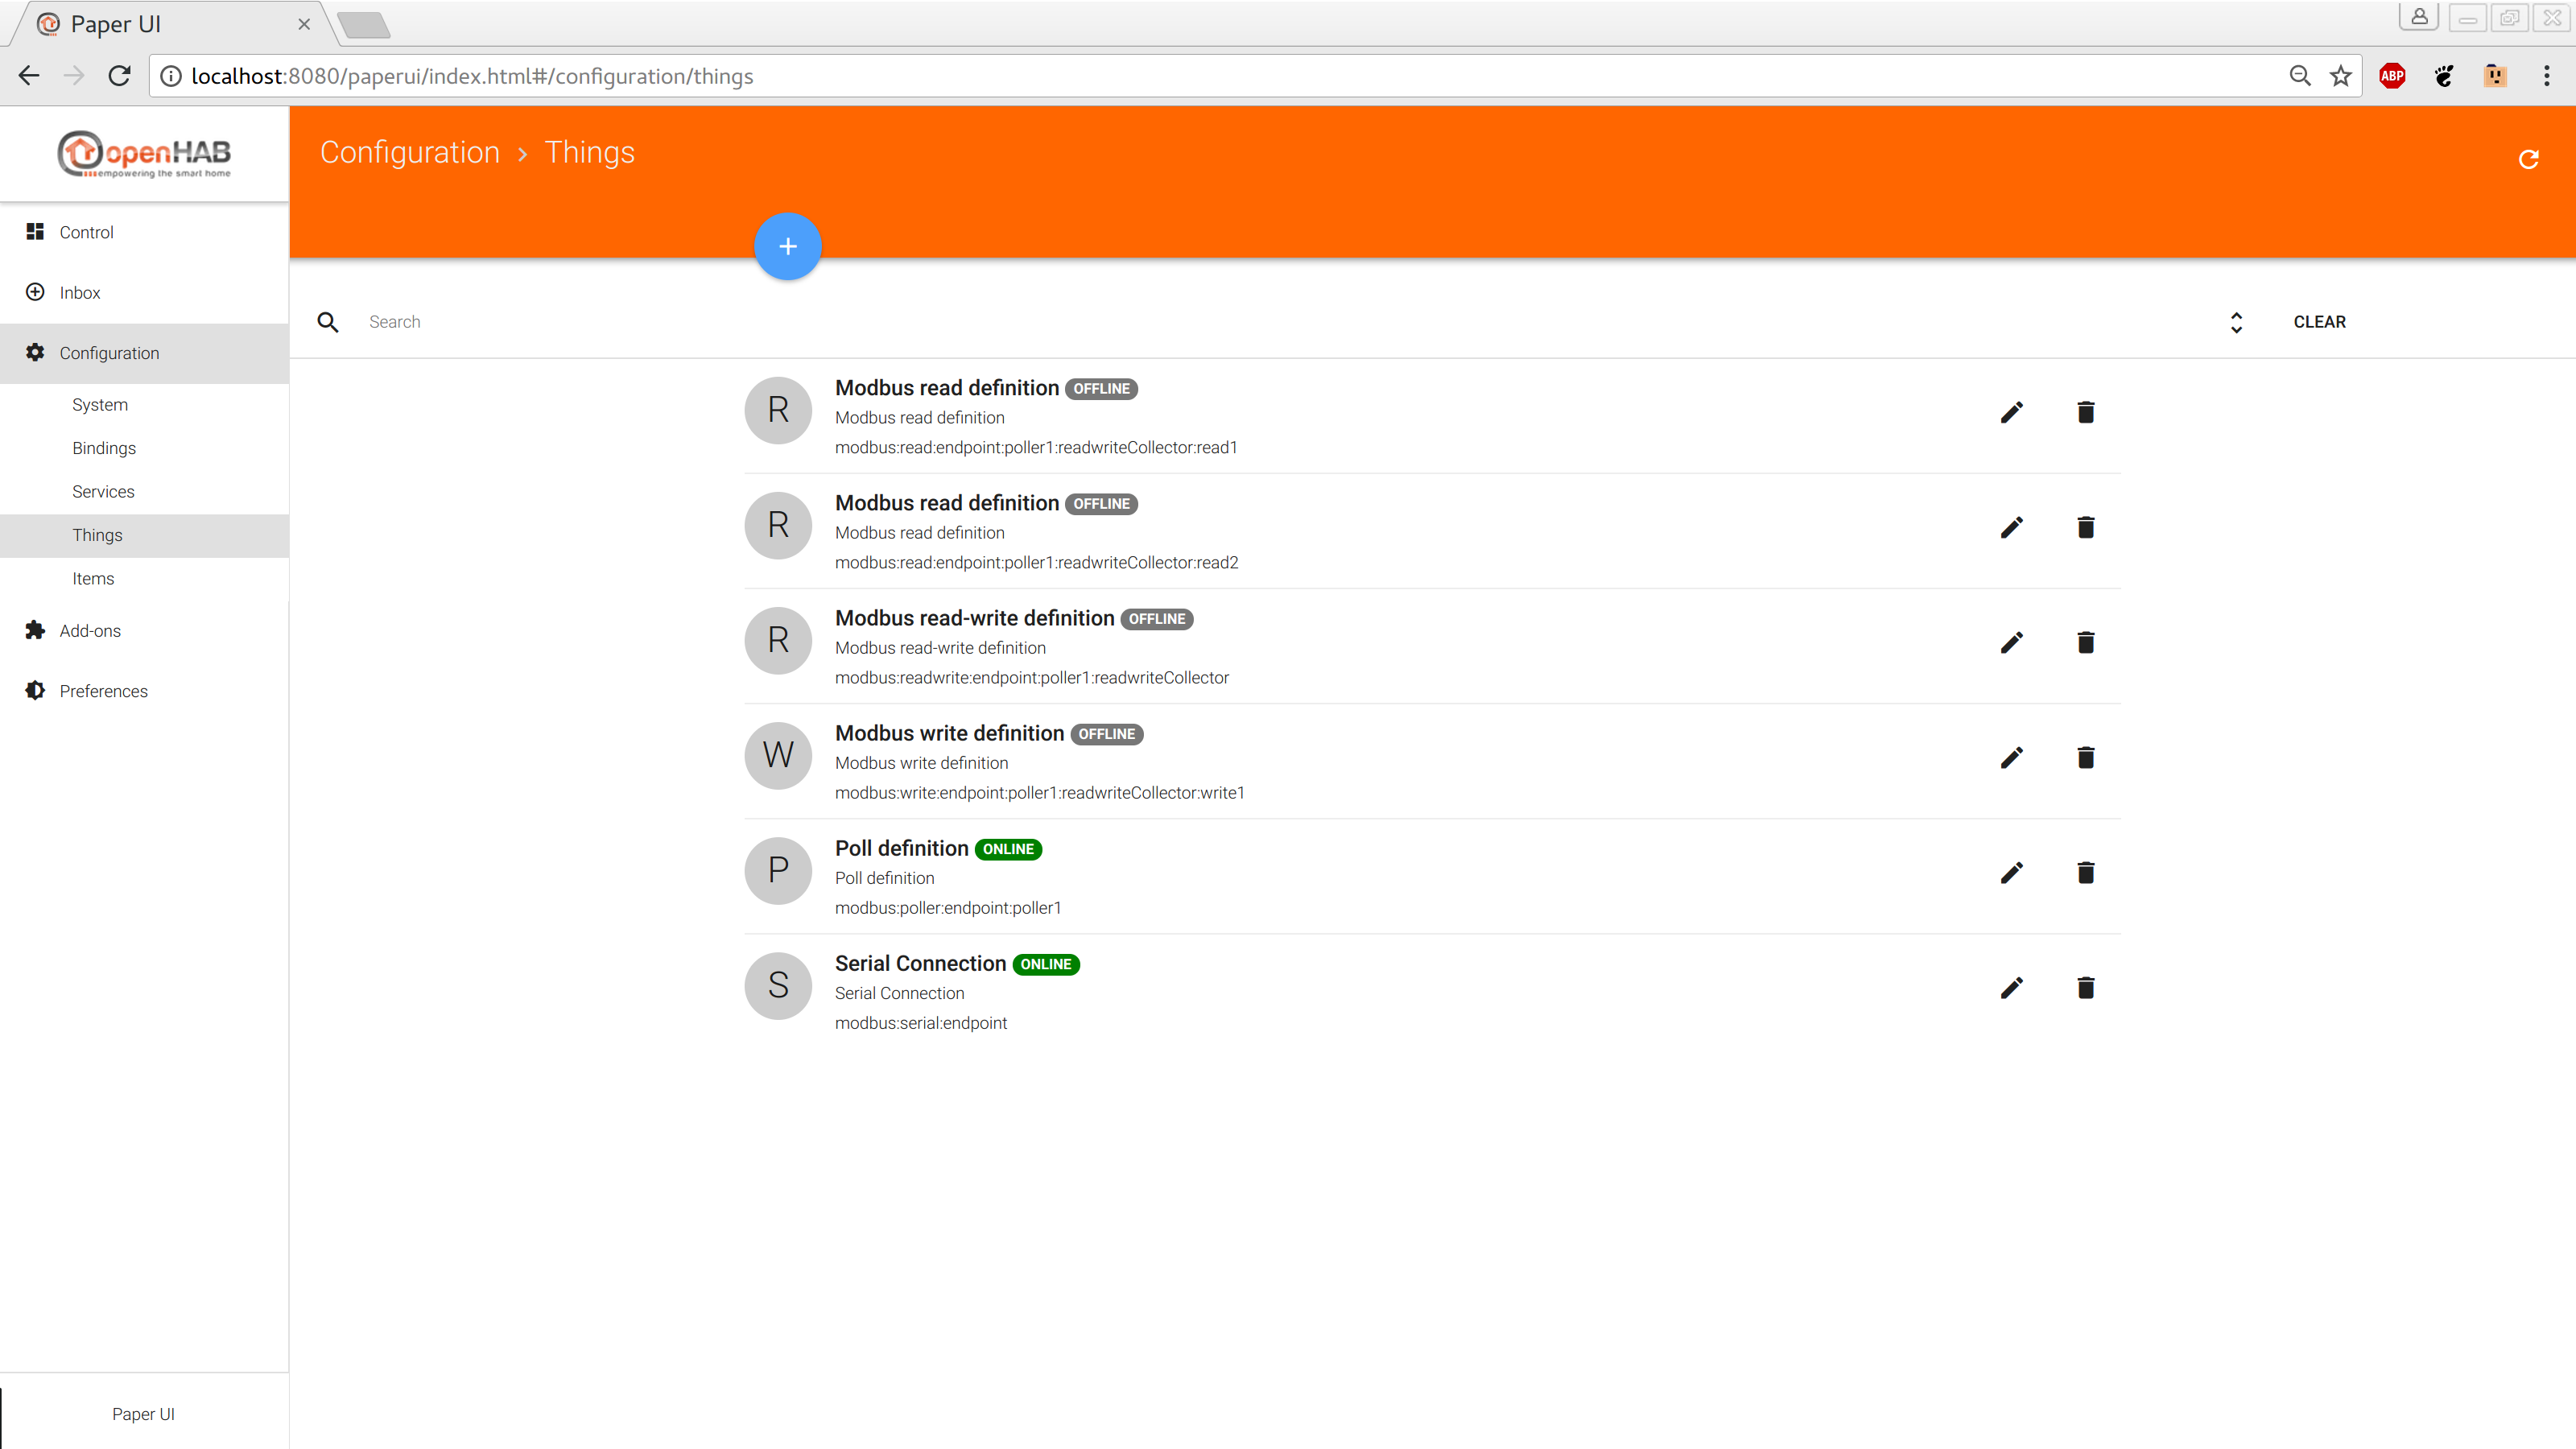Image resolution: width=2576 pixels, height=1449 pixels.
Task: Click the Configuration breadcrumb link
Action: pos(409,152)
